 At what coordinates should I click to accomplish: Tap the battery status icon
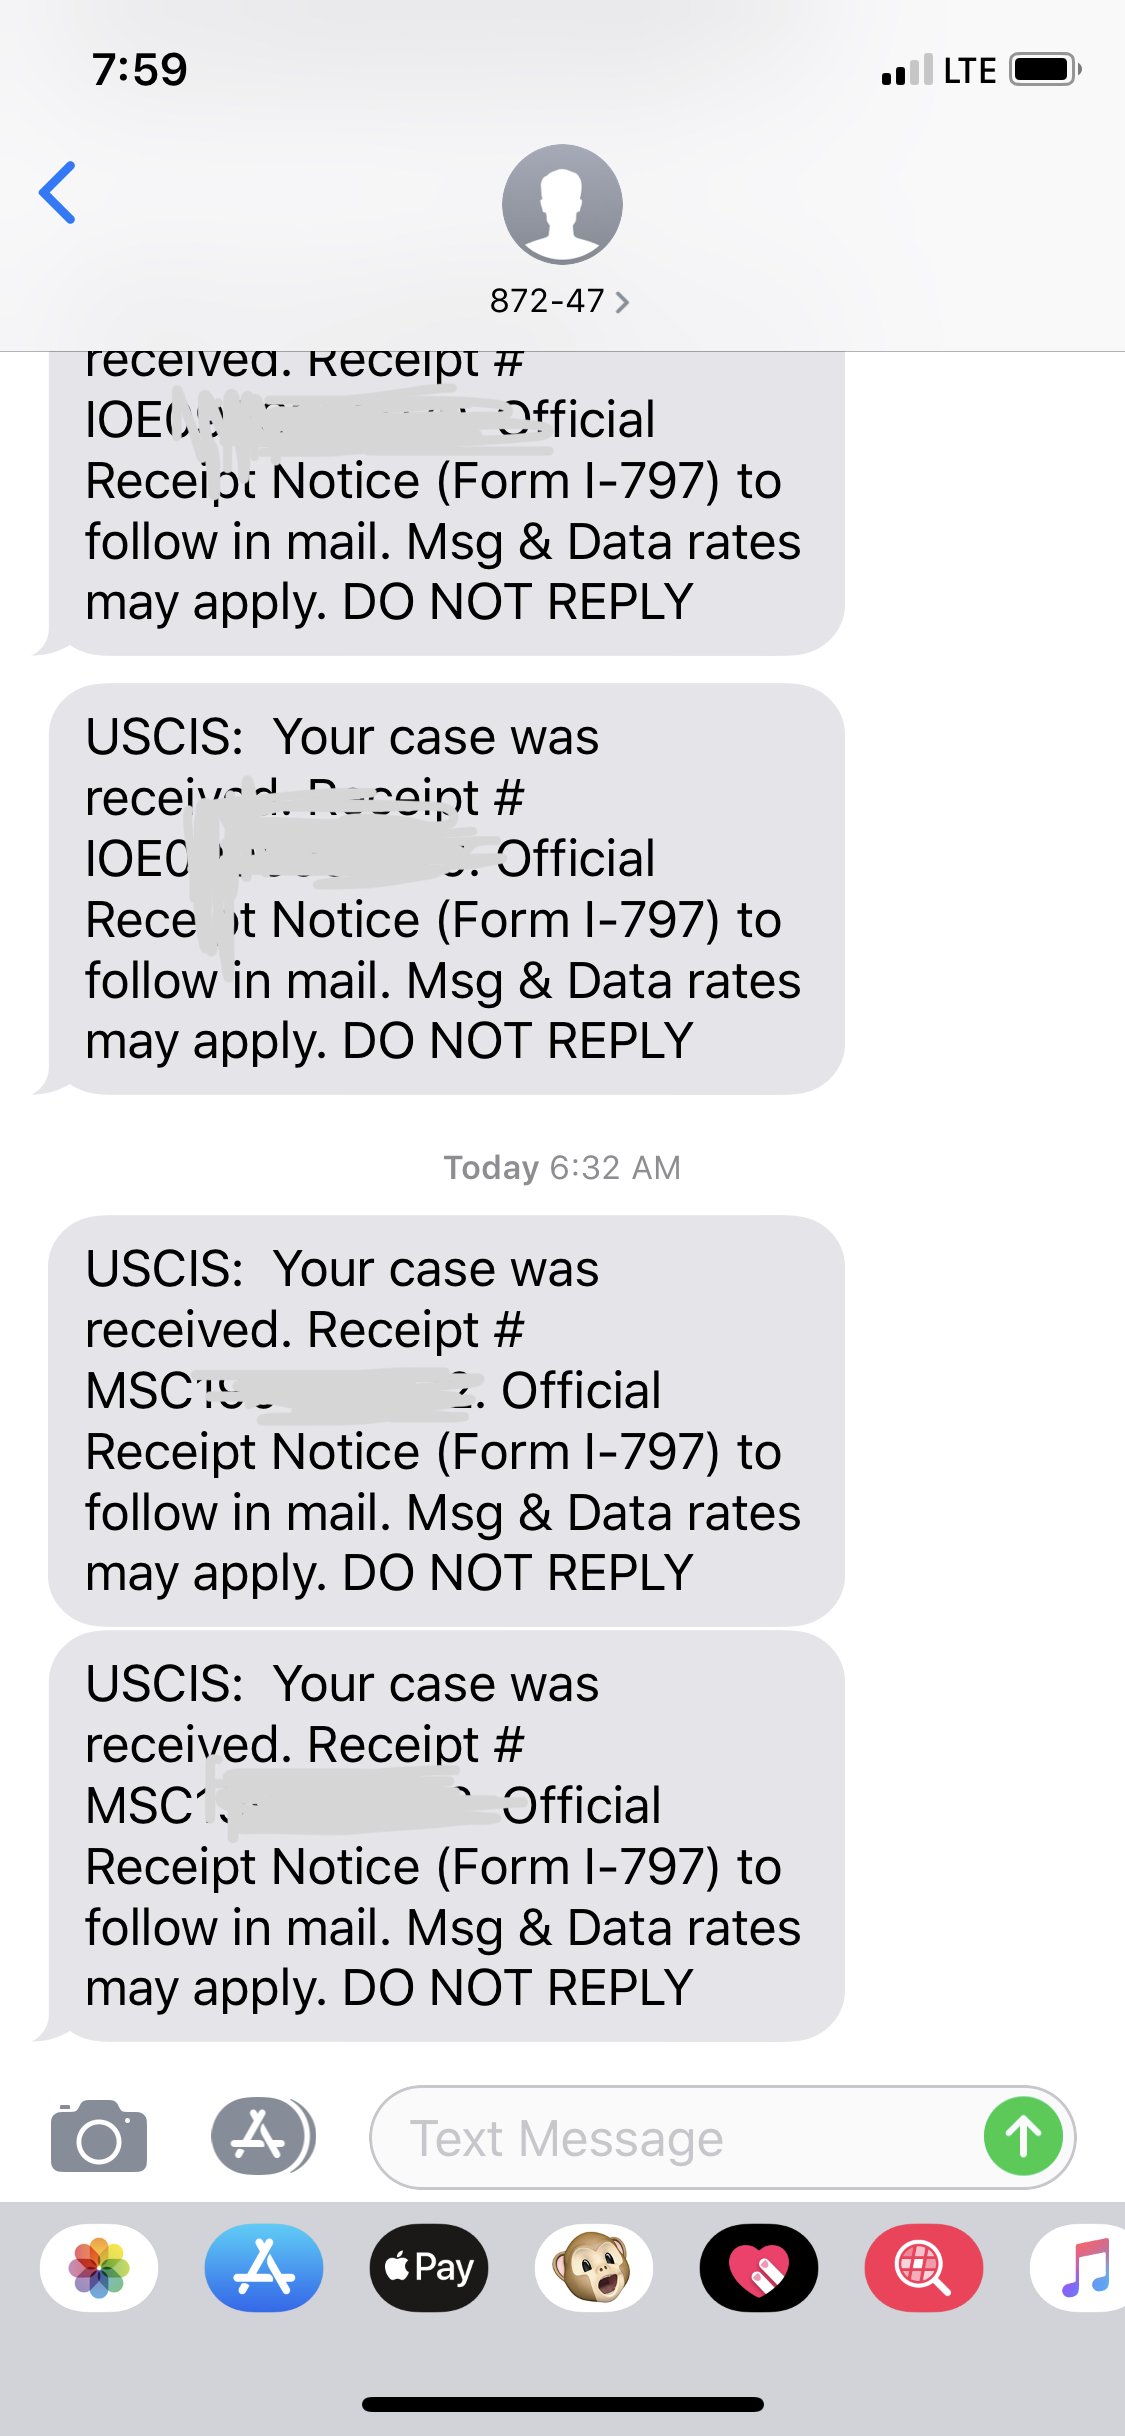tap(1045, 70)
